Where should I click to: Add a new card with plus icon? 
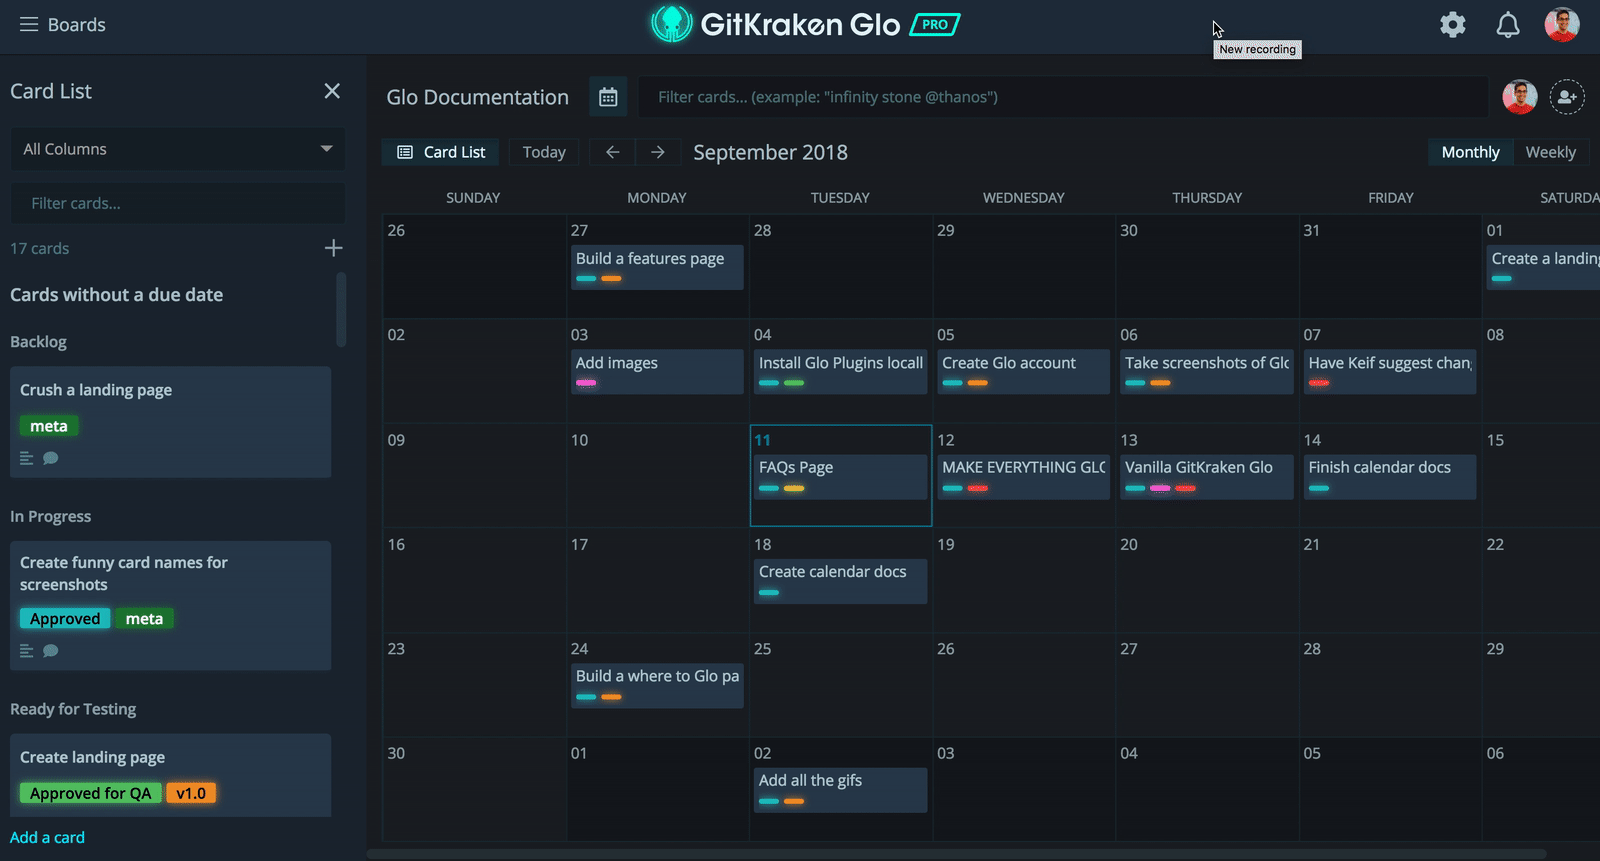334,248
